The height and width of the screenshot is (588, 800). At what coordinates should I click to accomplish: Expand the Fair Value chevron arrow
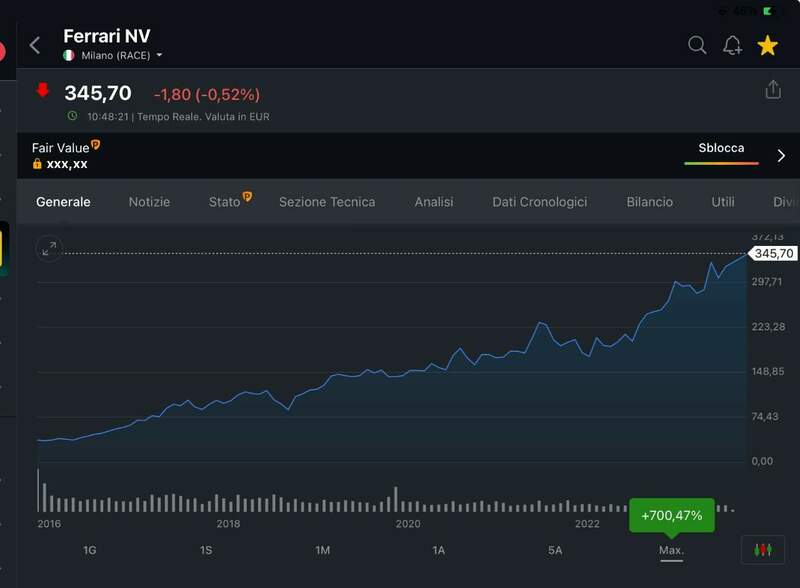781,156
